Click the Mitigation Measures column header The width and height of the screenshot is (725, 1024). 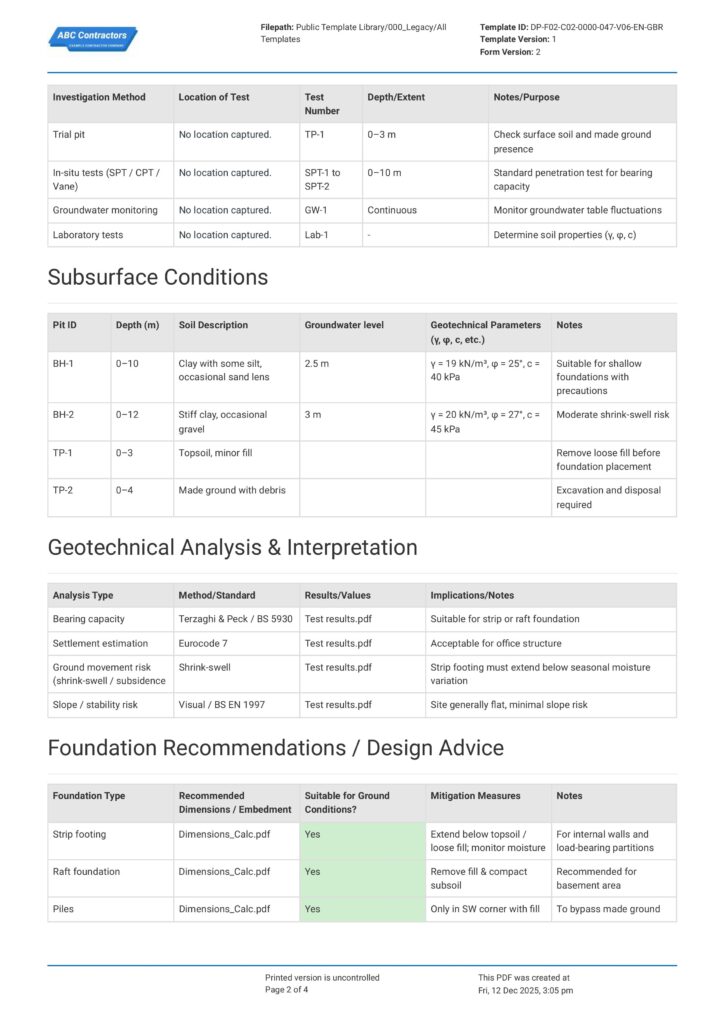point(475,796)
